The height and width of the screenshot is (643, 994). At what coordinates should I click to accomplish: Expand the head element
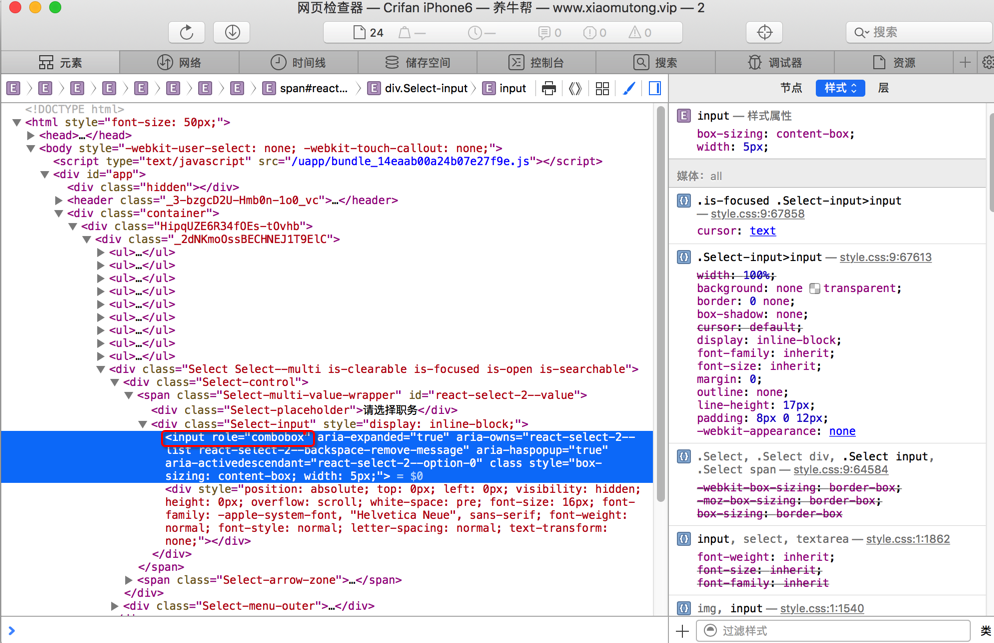(x=30, y=135)
